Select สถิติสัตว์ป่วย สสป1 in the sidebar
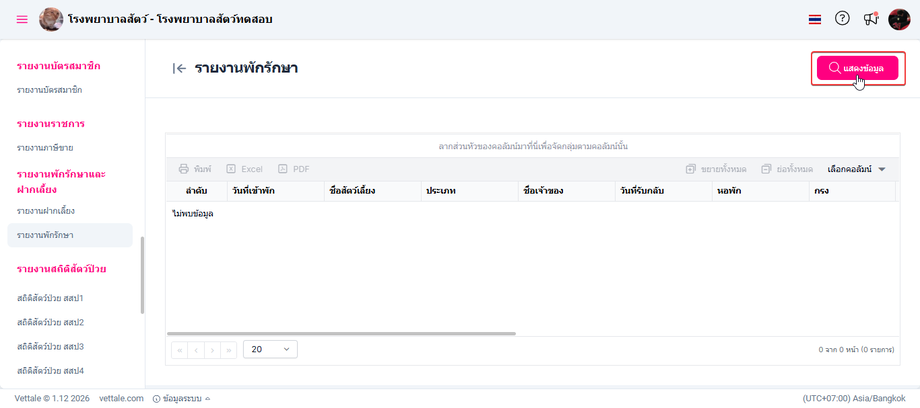 pyautogui.click(x=50, y=298)
